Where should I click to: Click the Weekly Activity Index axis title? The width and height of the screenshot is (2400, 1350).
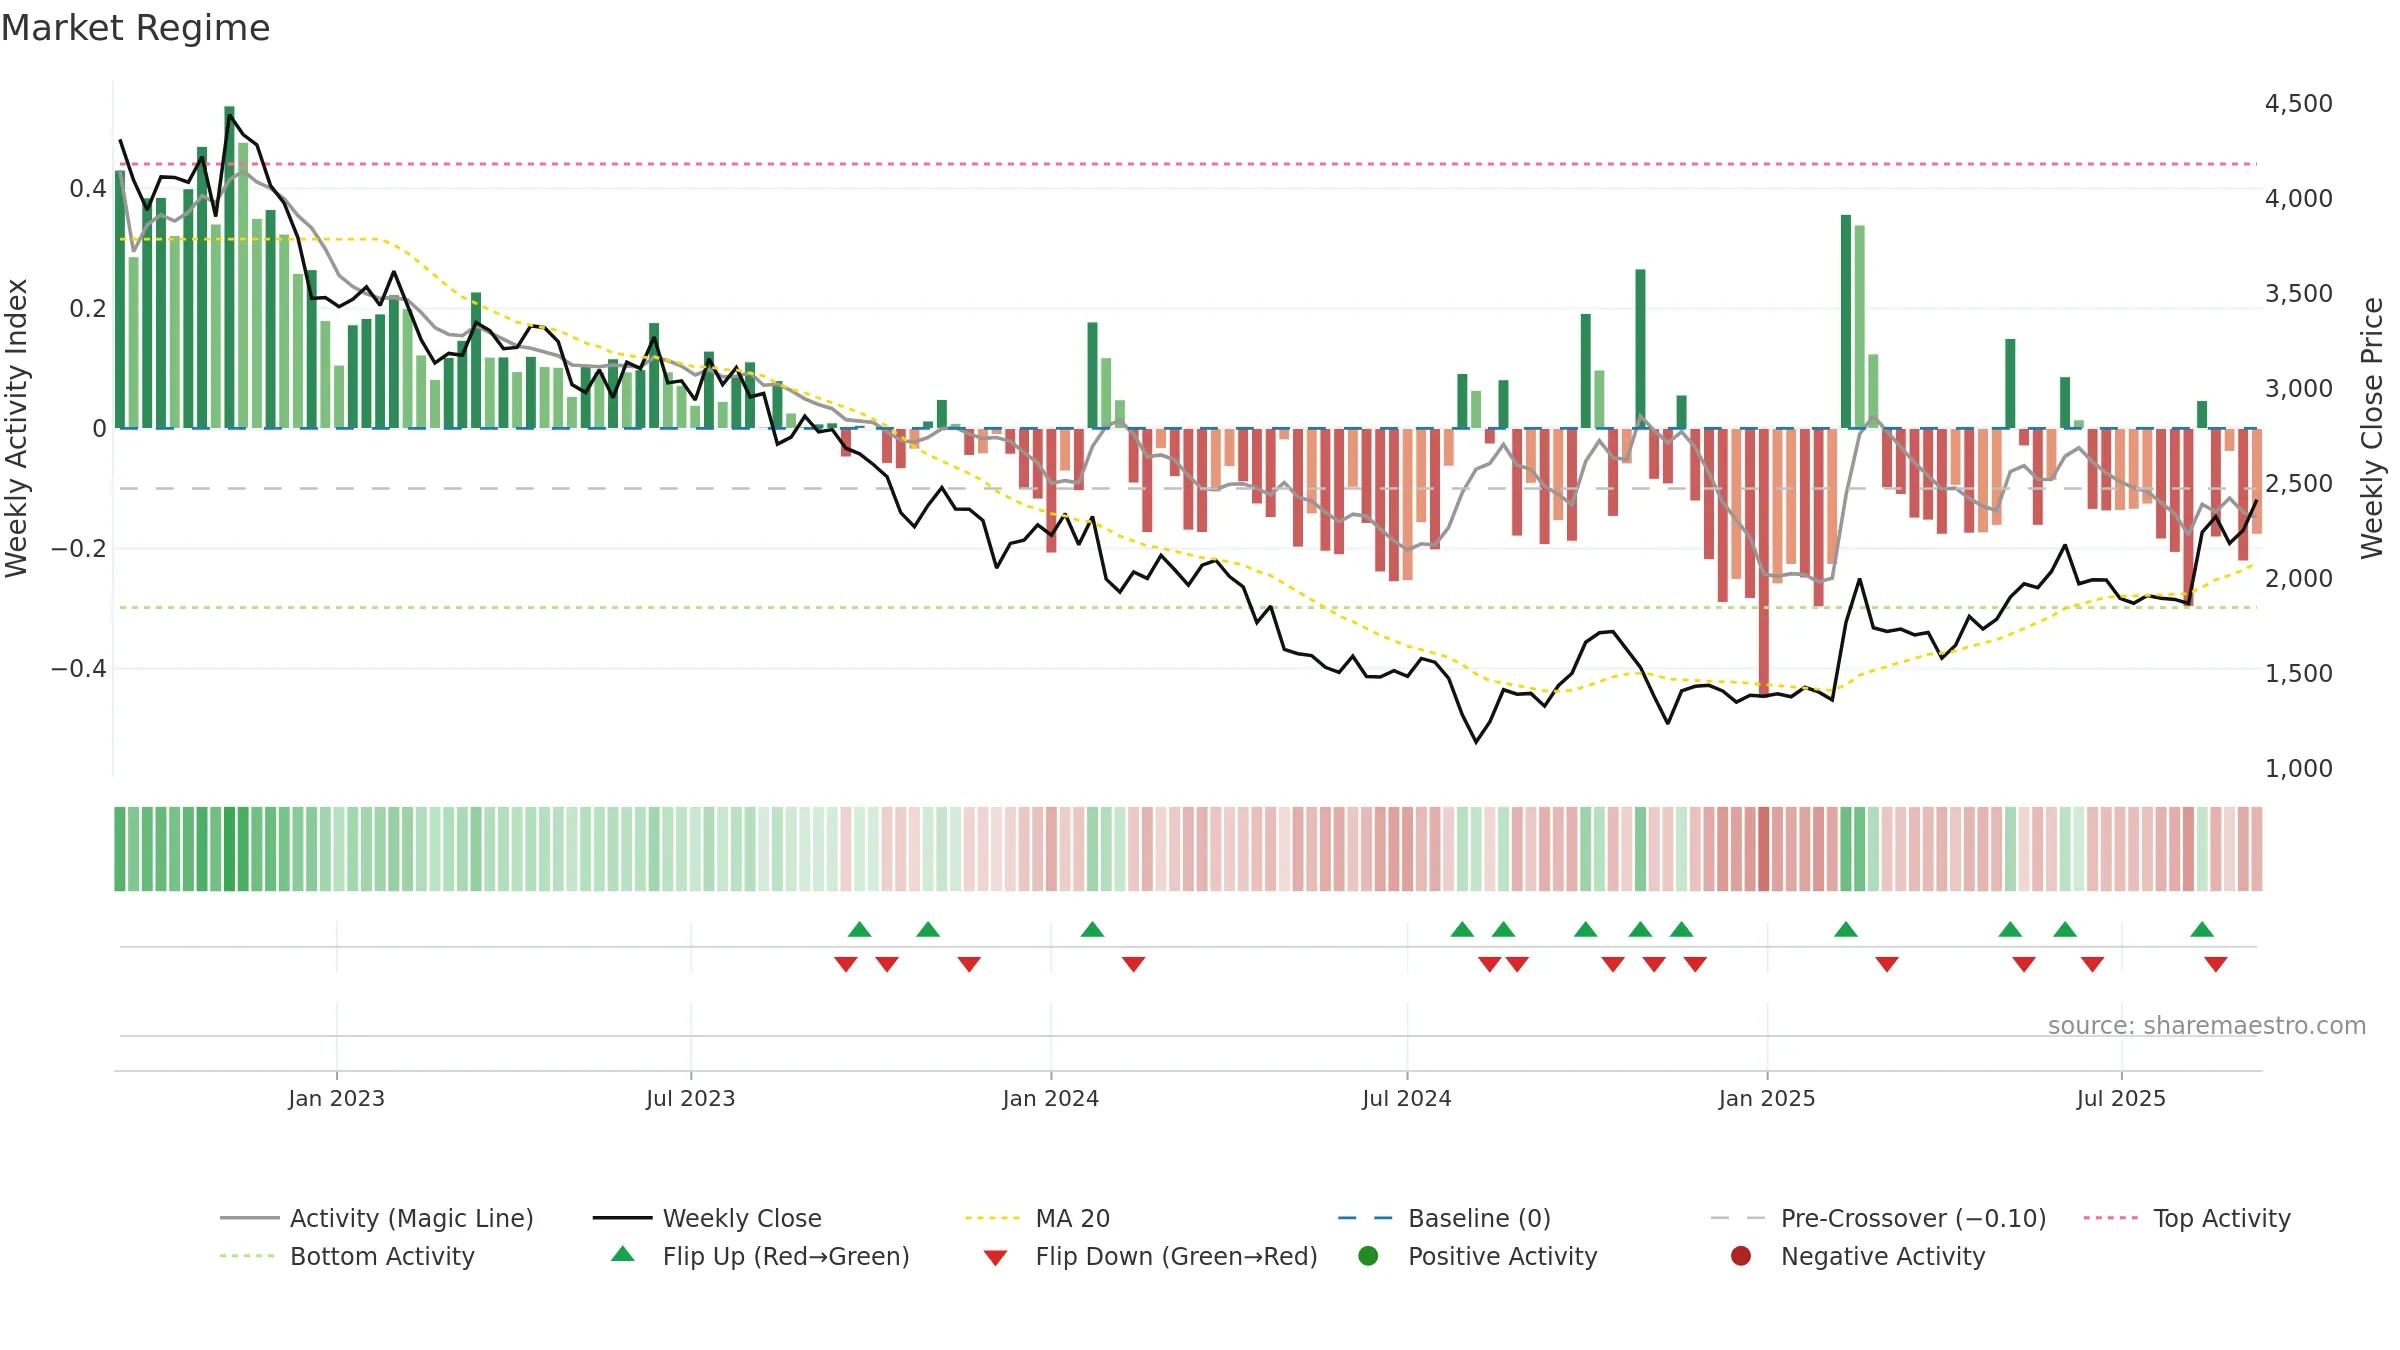[17, 428]
